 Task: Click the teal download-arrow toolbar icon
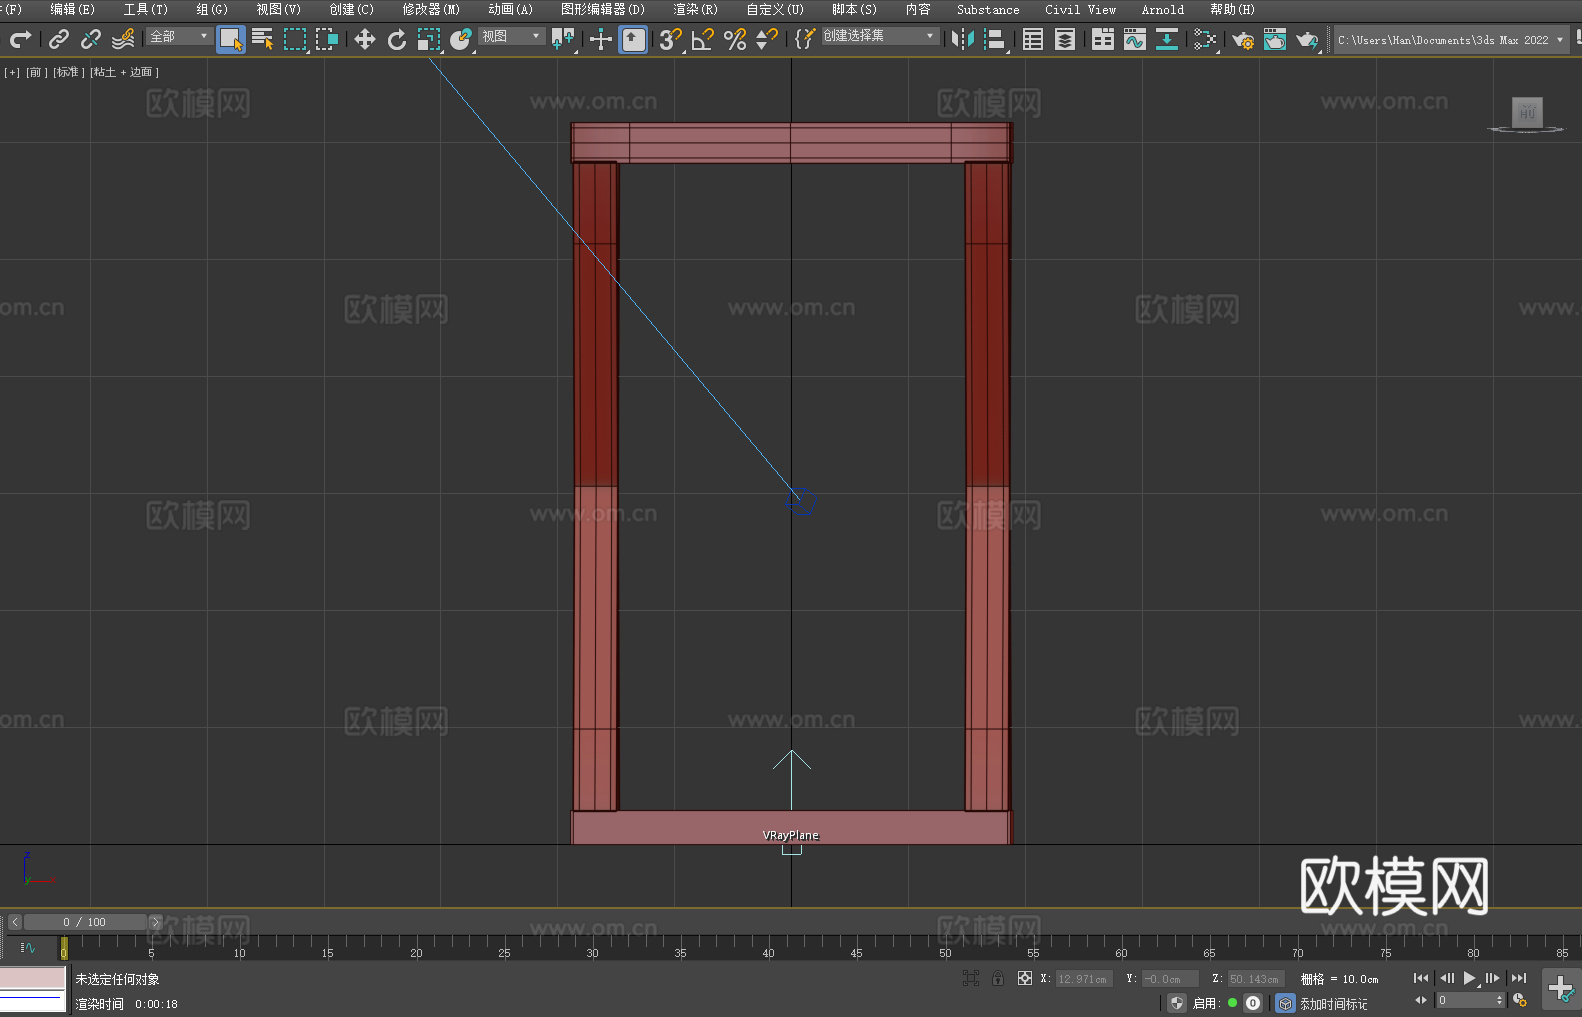point(1167,39)
